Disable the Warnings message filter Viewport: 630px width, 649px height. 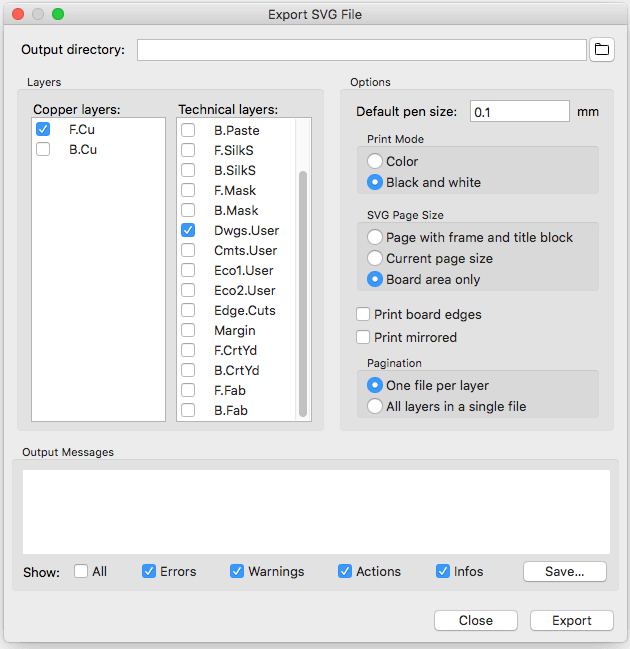(x=237, y=571)
